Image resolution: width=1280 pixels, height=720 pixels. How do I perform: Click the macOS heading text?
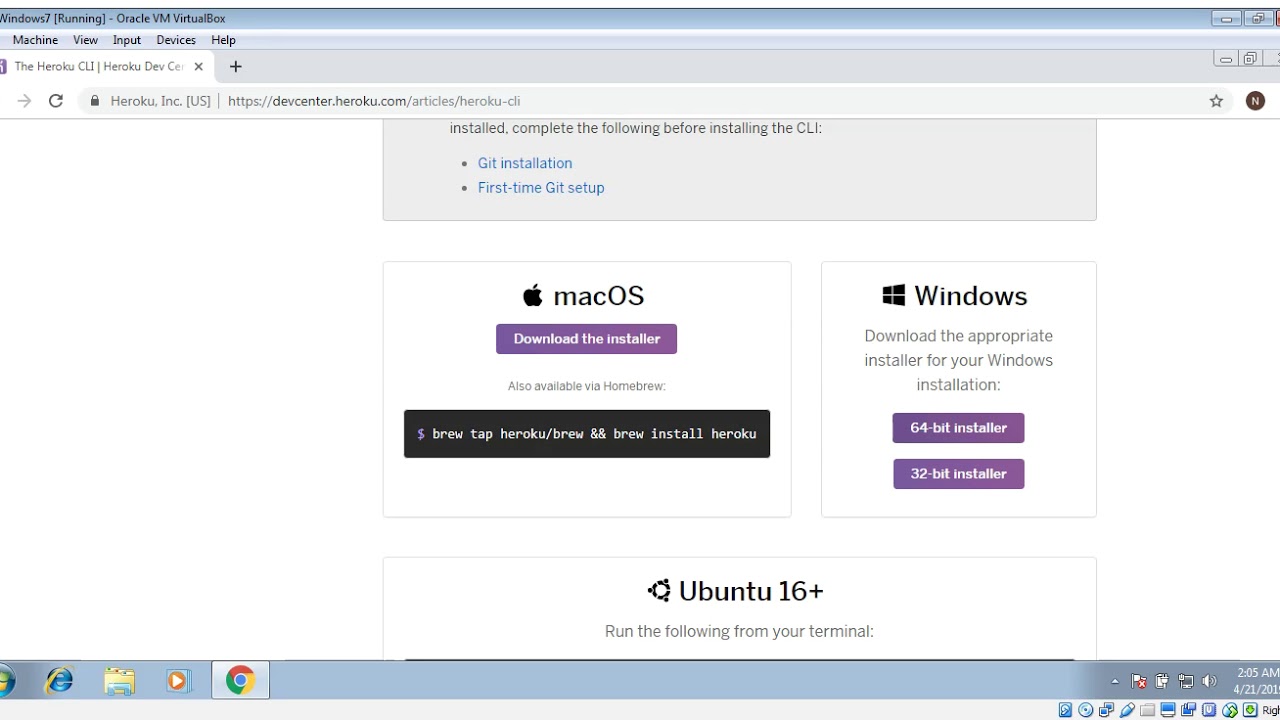[x=599, y=296]
